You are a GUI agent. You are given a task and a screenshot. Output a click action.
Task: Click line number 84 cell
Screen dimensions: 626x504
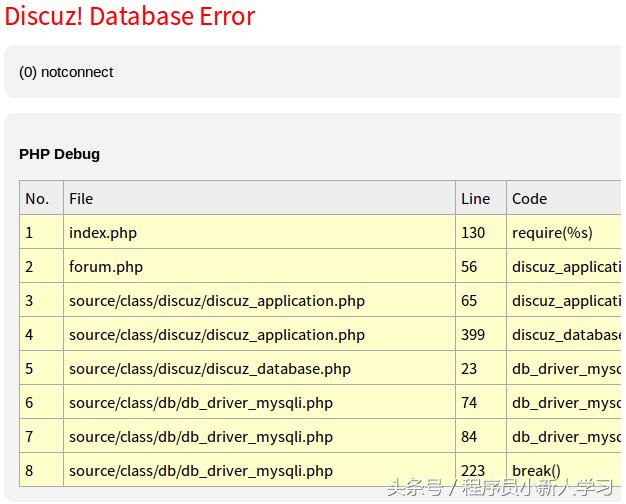[469, 436]
